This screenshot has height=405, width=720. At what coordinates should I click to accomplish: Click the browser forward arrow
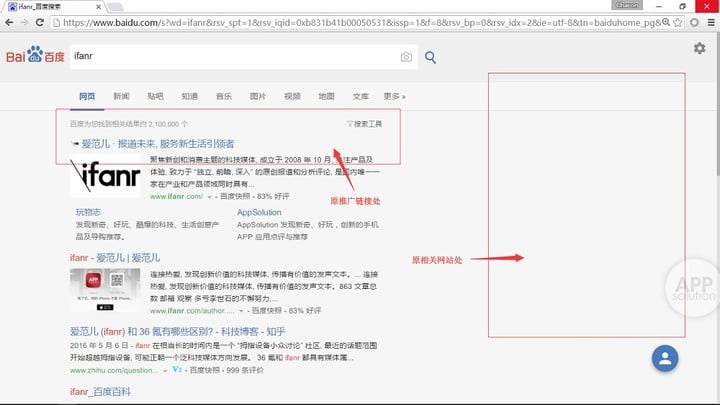[x=24, y=22]
